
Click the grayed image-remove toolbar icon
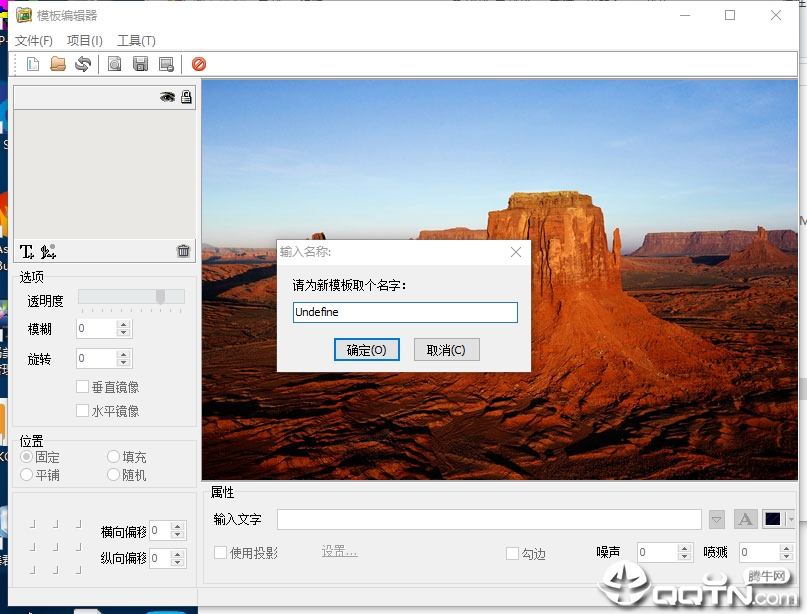[166, 64]
